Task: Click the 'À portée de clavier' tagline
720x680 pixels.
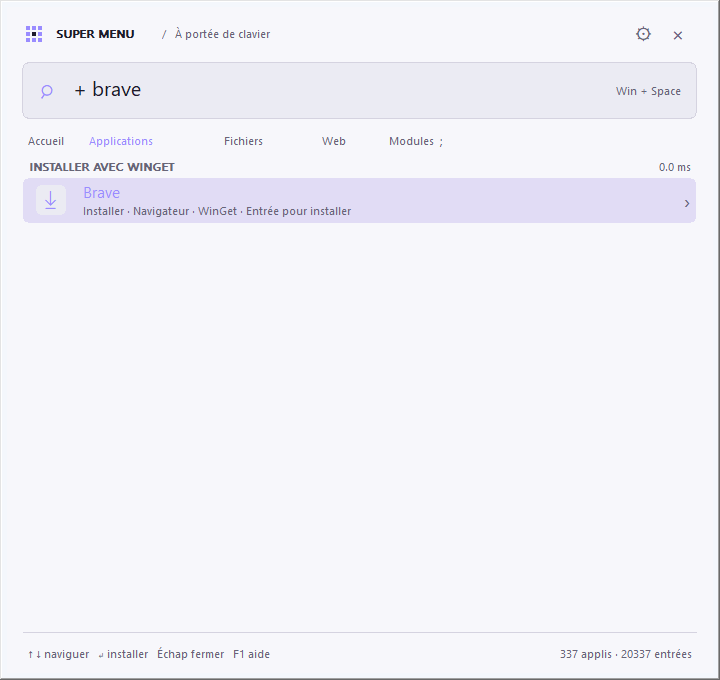Action: [222, 34]
